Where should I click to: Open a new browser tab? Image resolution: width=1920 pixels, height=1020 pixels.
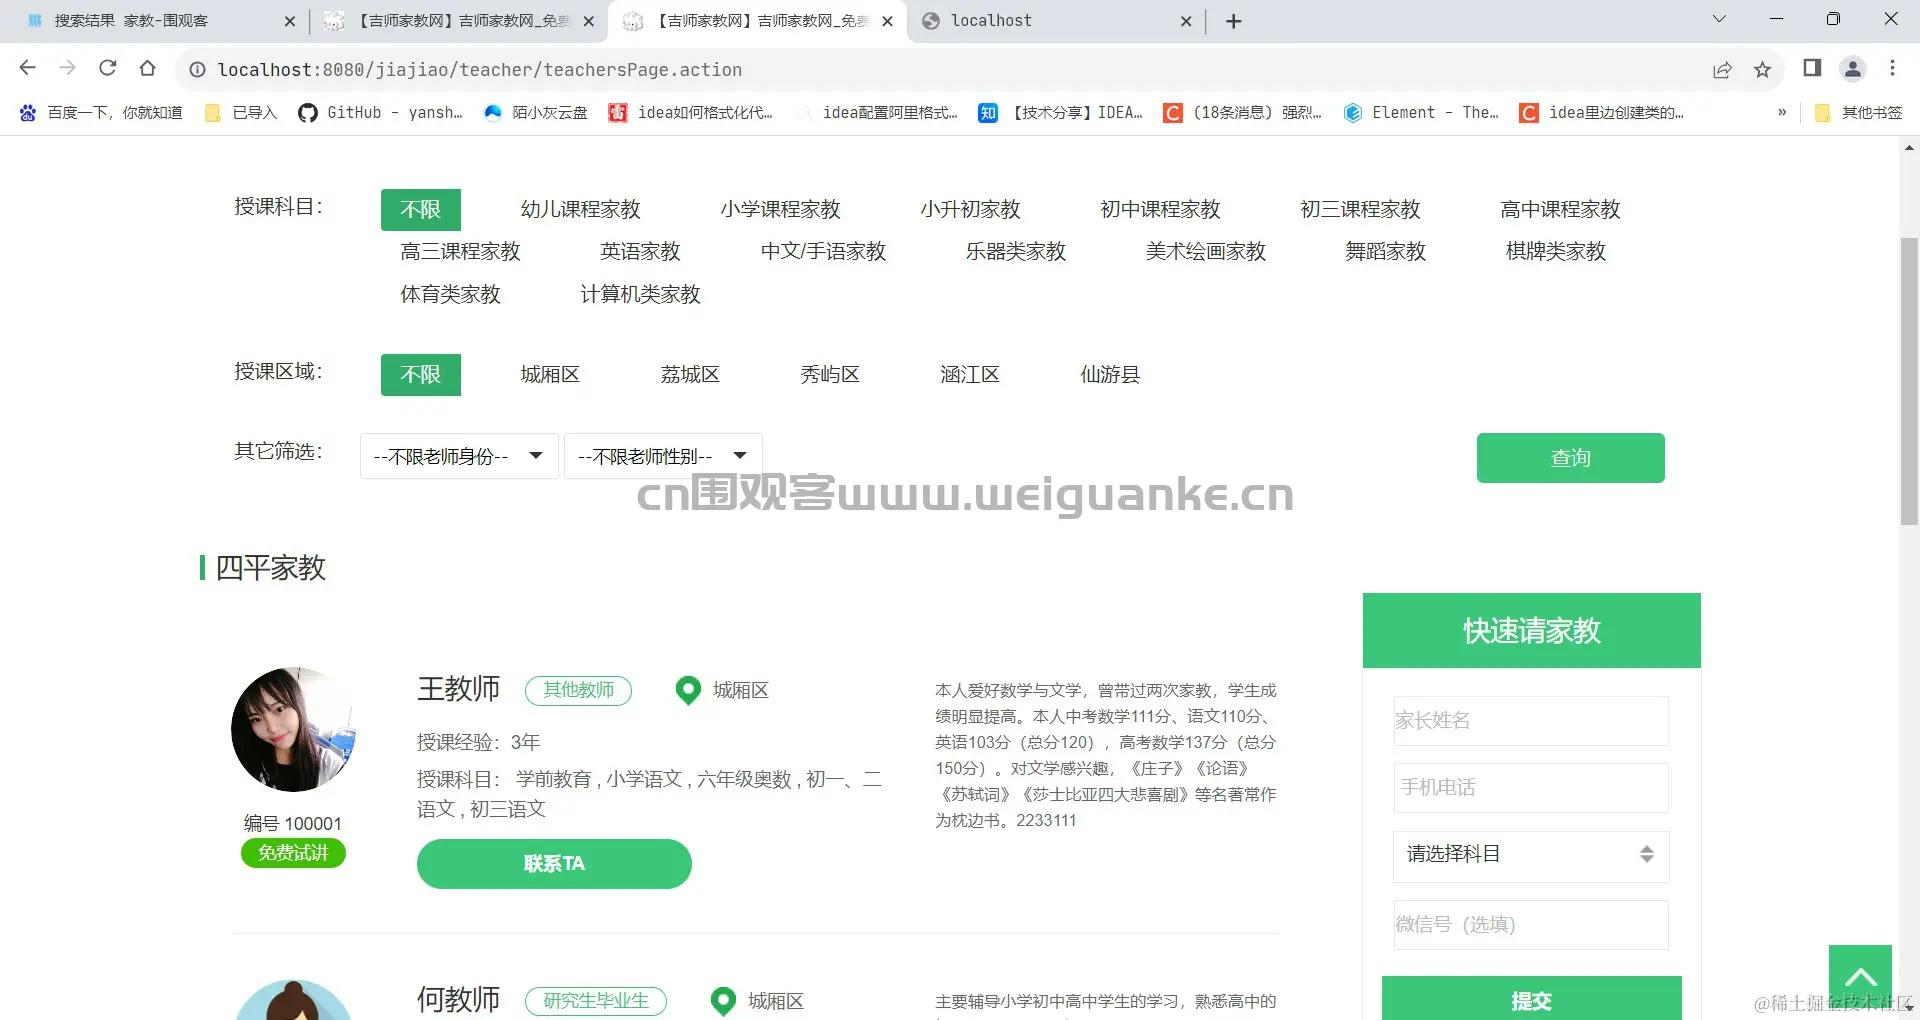1234,21
